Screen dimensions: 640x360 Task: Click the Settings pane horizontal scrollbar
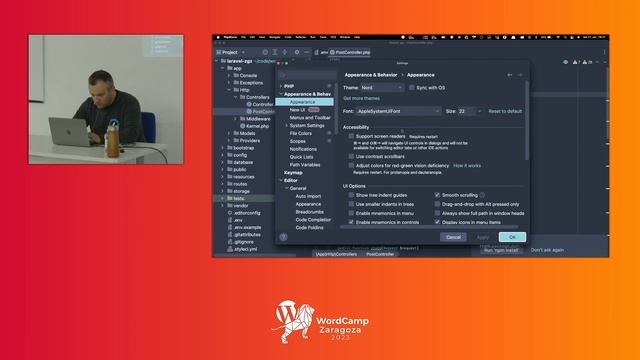[429, 227]
